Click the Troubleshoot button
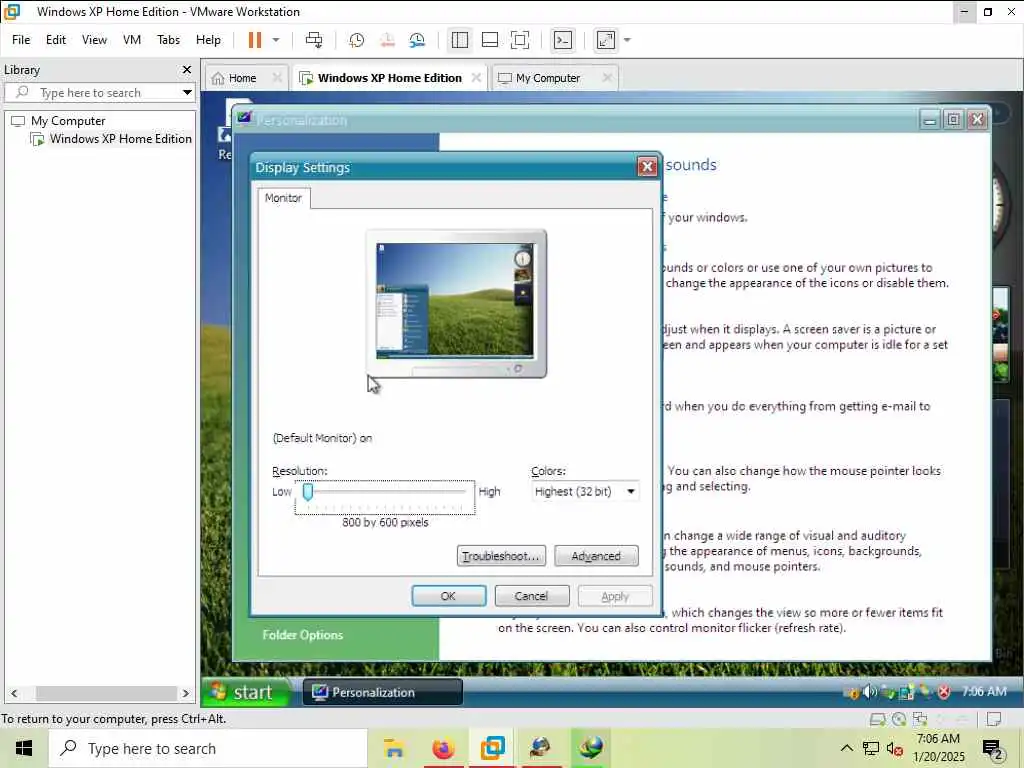Image resolution: width=1024 pixels, height=768 pixels. tap(502, 556)
